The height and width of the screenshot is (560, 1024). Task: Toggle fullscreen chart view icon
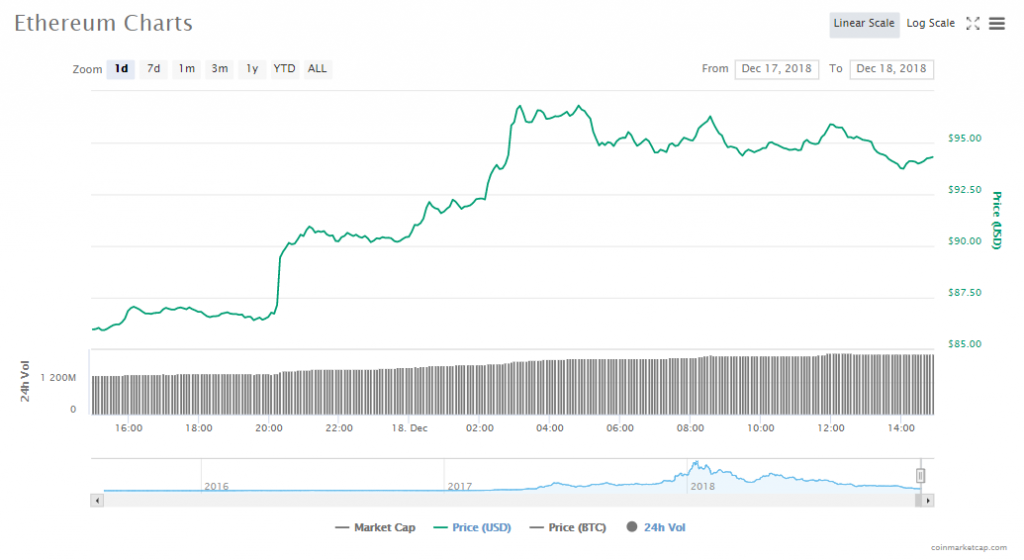coord(972,24)
